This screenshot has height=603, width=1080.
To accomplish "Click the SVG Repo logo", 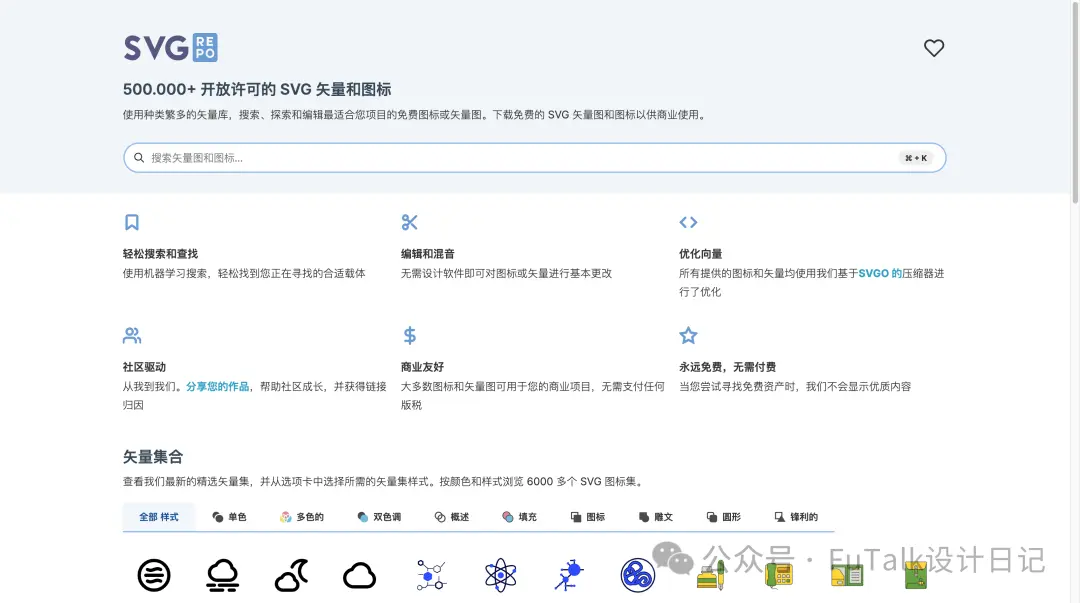I will [x=170, y=48].
